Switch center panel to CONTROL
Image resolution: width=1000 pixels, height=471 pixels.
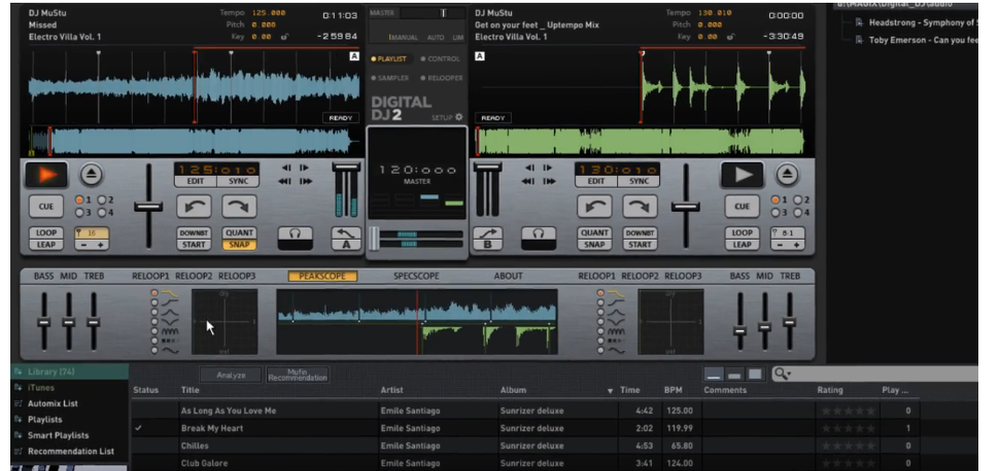point(440,59)
